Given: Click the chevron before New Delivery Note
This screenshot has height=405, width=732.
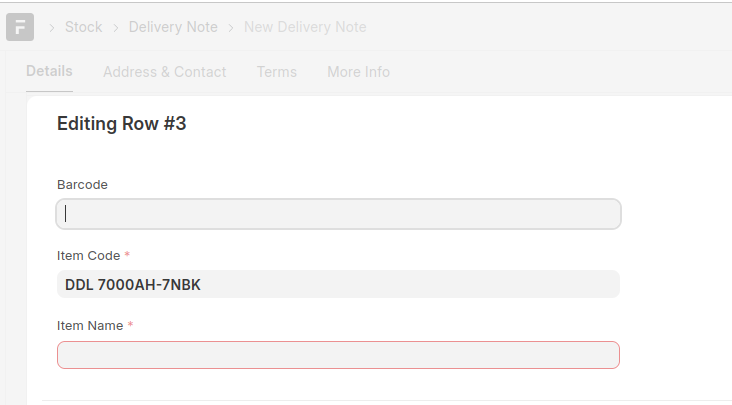Looking at the screenshot, I should pos(231,28).
